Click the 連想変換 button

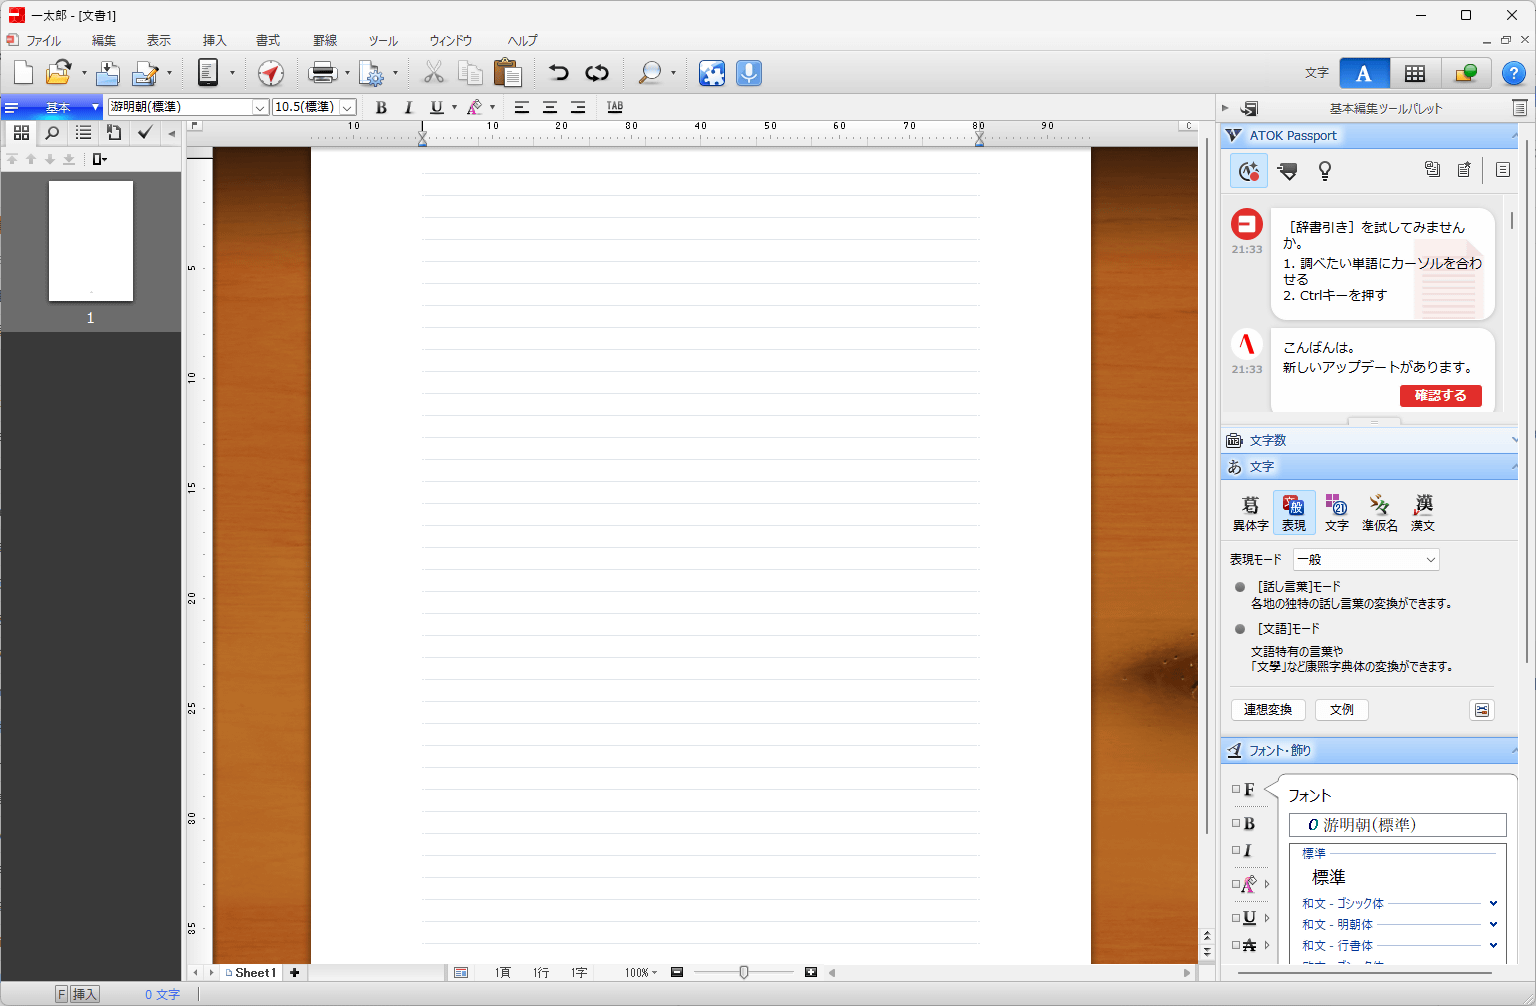pyautogui.click(x=1267, y=710)
